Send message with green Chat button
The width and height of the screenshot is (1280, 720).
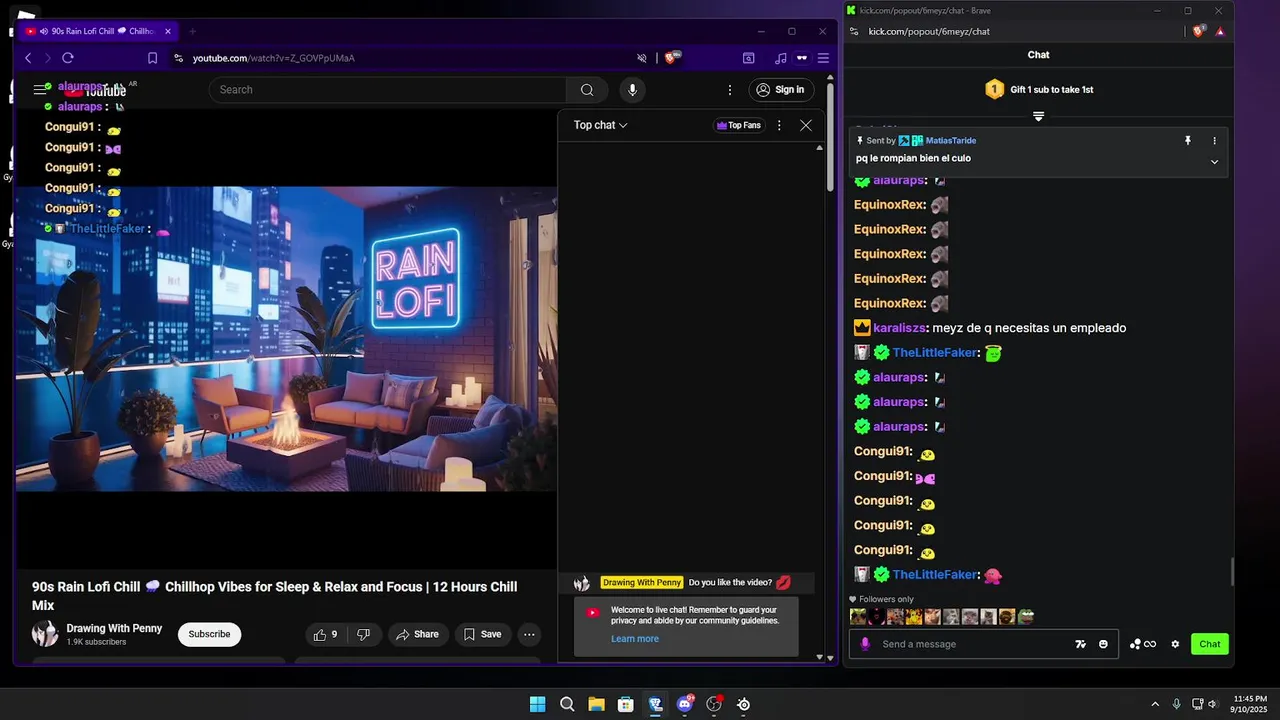[1210, 644]
